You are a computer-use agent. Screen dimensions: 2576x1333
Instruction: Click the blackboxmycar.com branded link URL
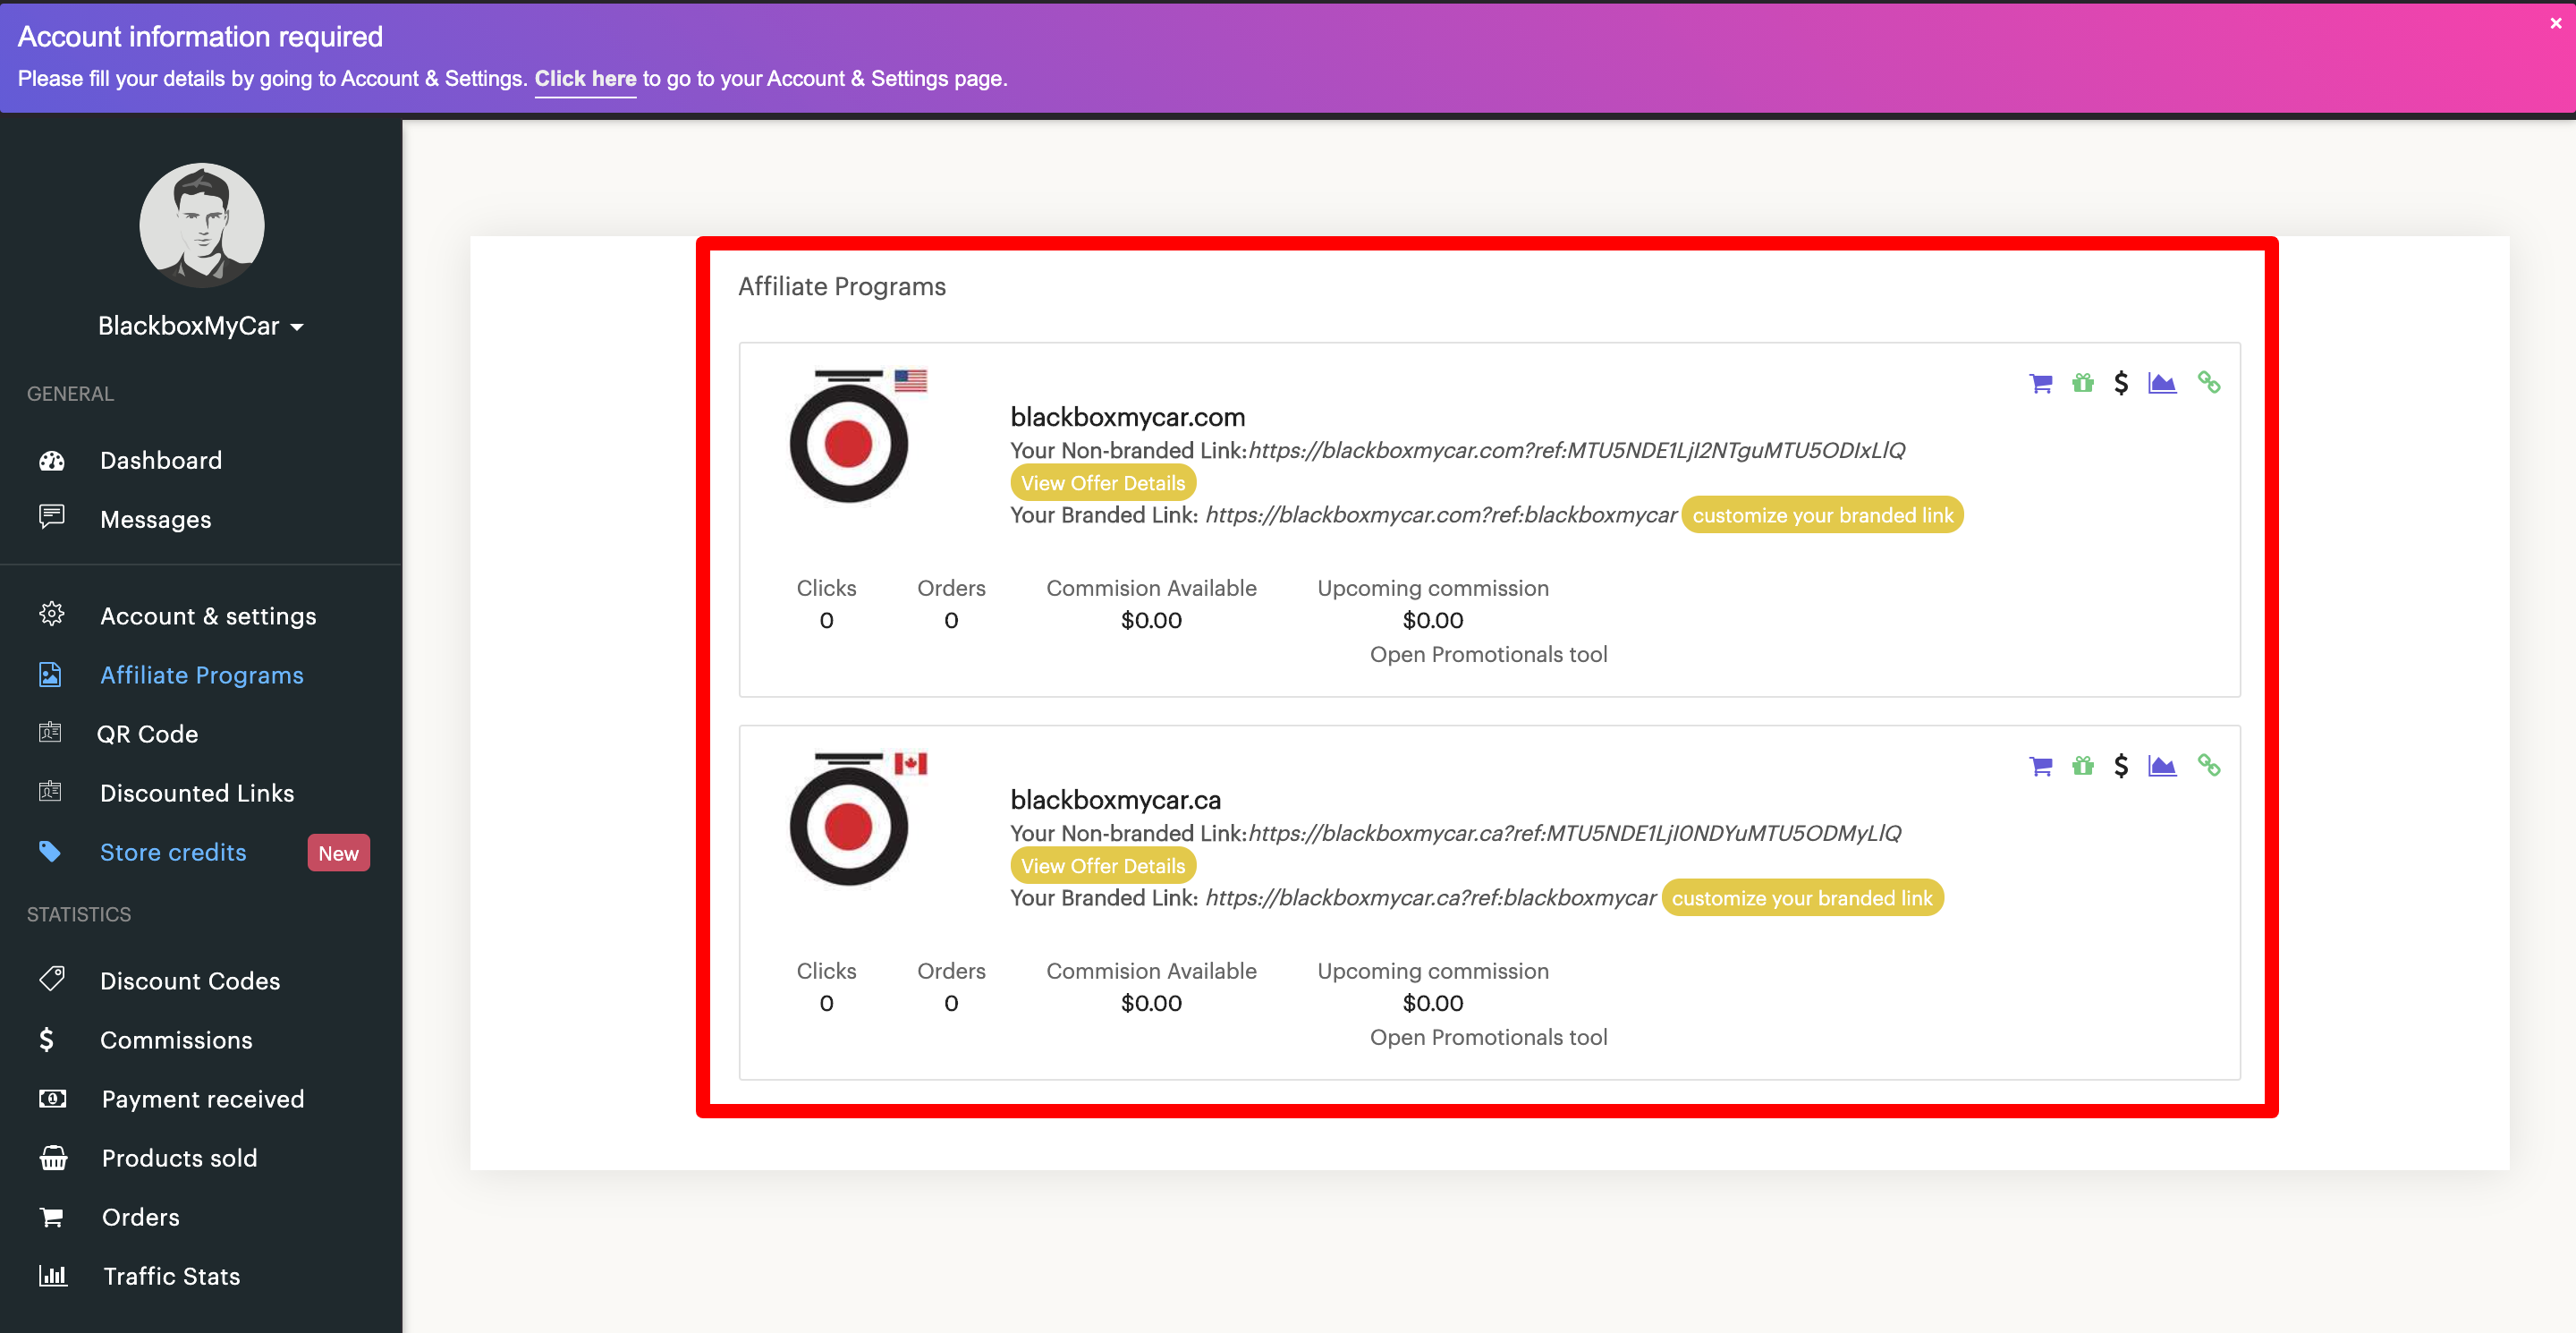pyautogui.click(x=1441, y=515)
